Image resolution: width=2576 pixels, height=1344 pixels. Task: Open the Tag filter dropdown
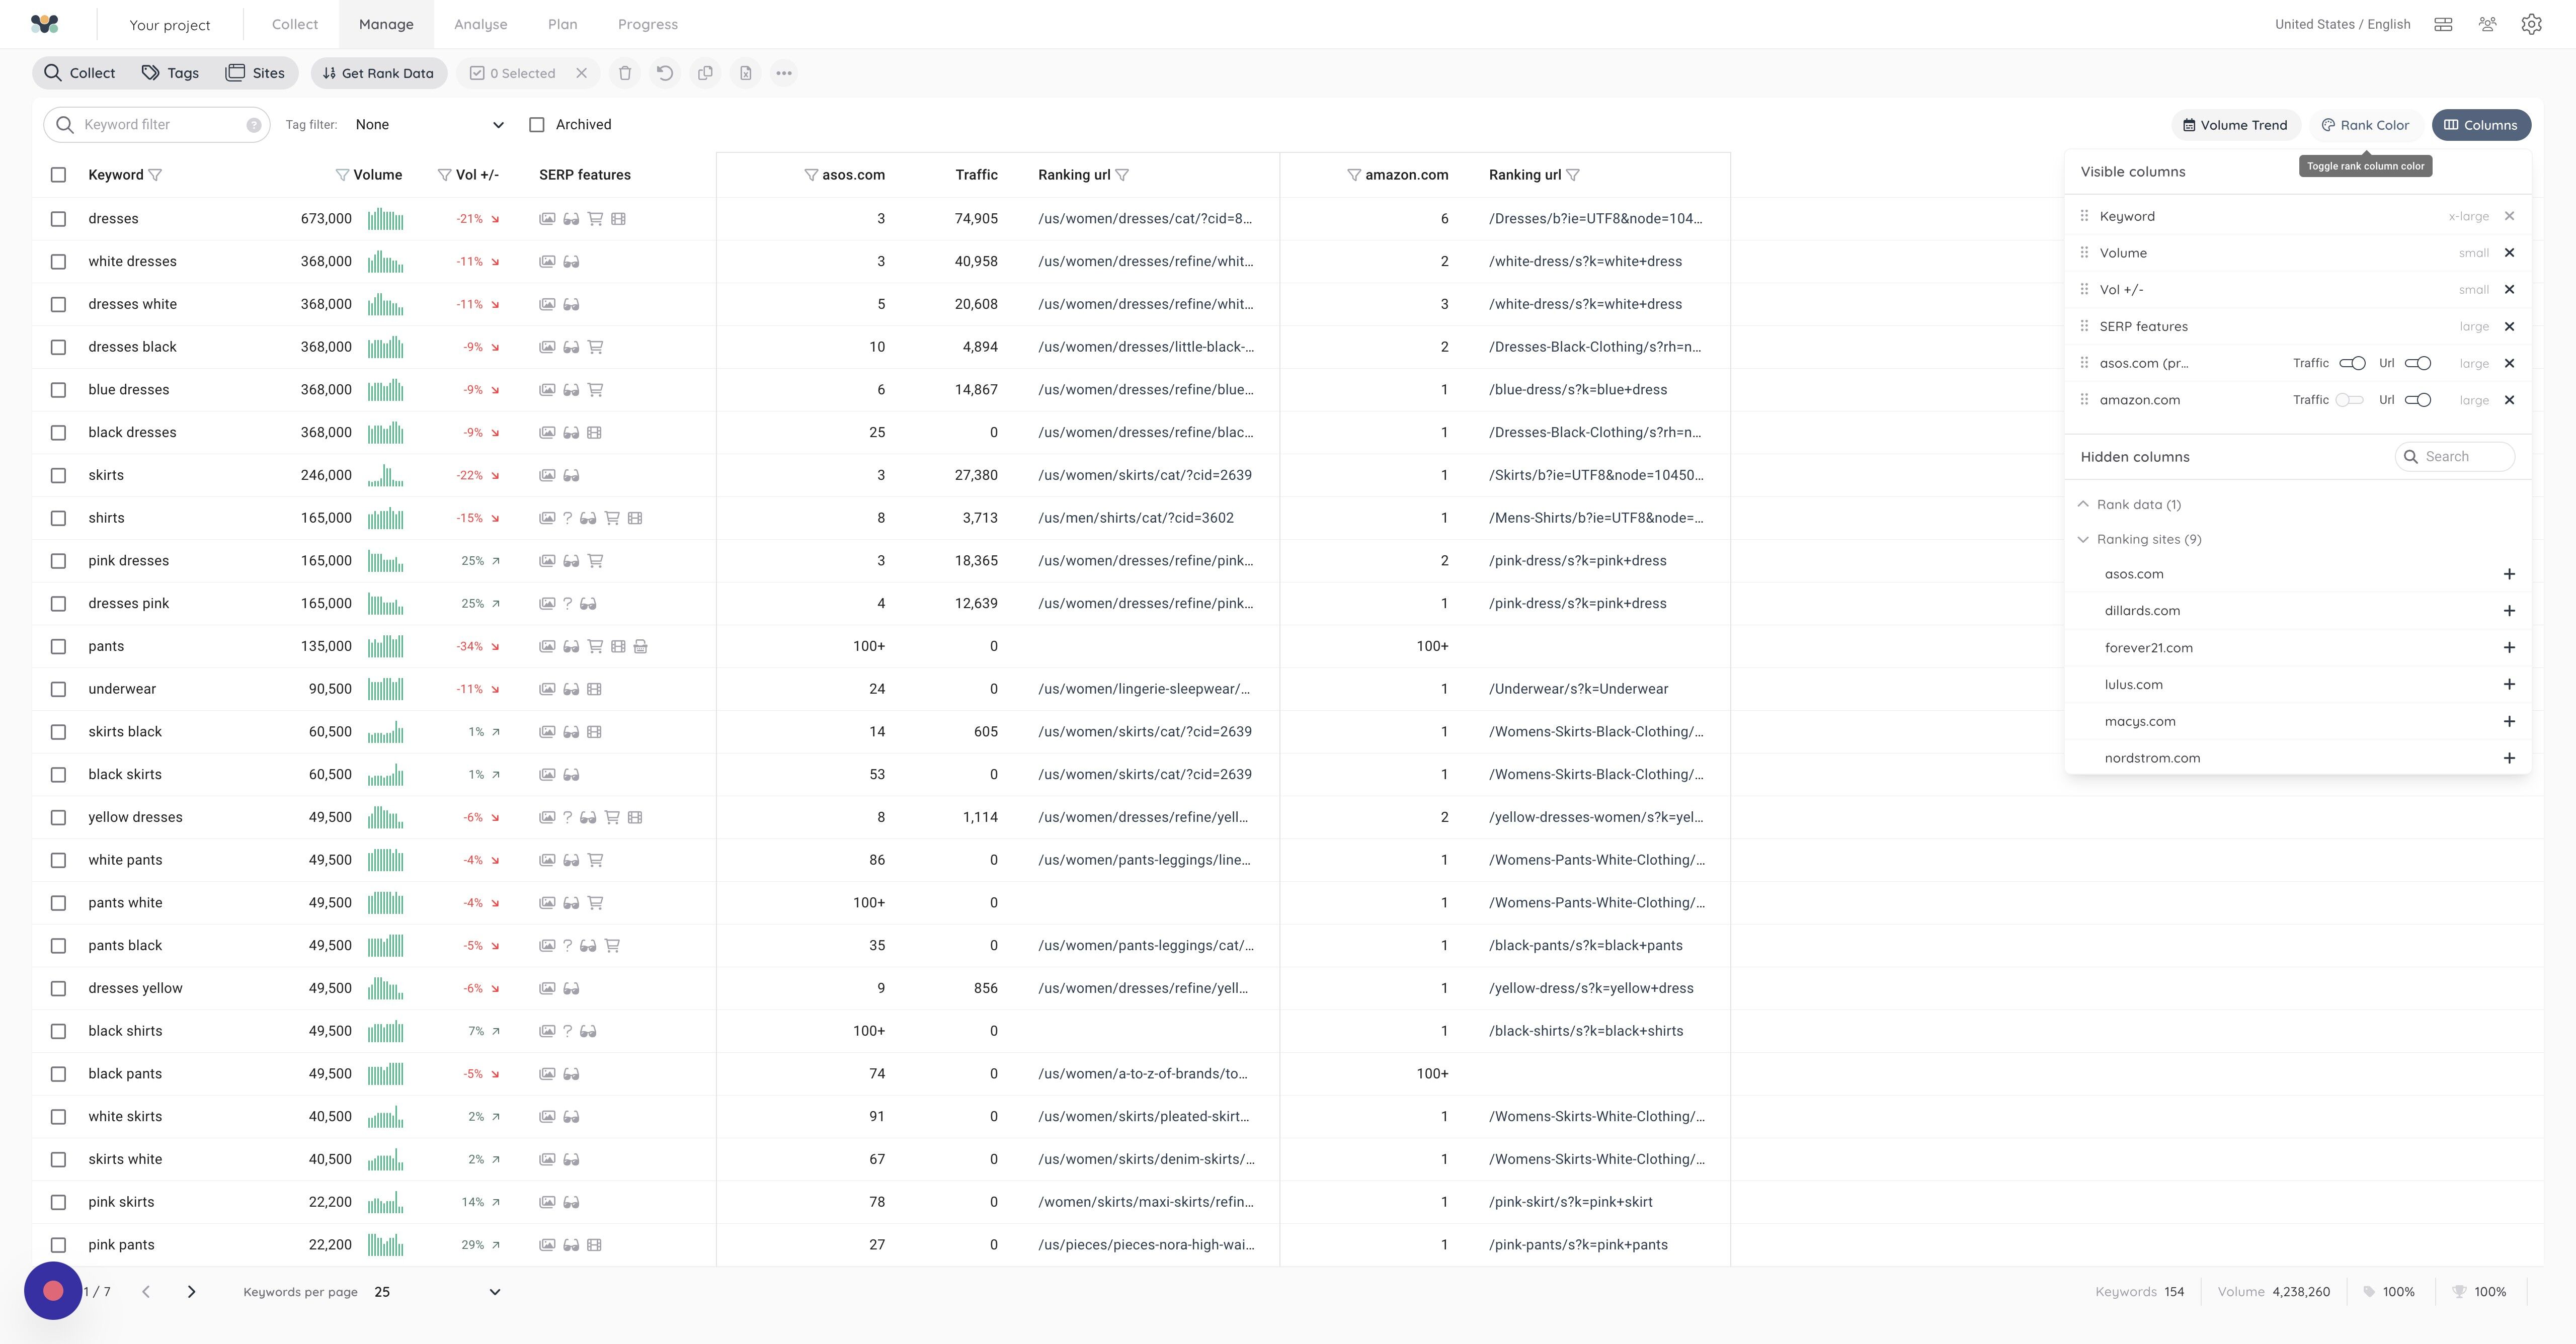click(x=429, y=125)
